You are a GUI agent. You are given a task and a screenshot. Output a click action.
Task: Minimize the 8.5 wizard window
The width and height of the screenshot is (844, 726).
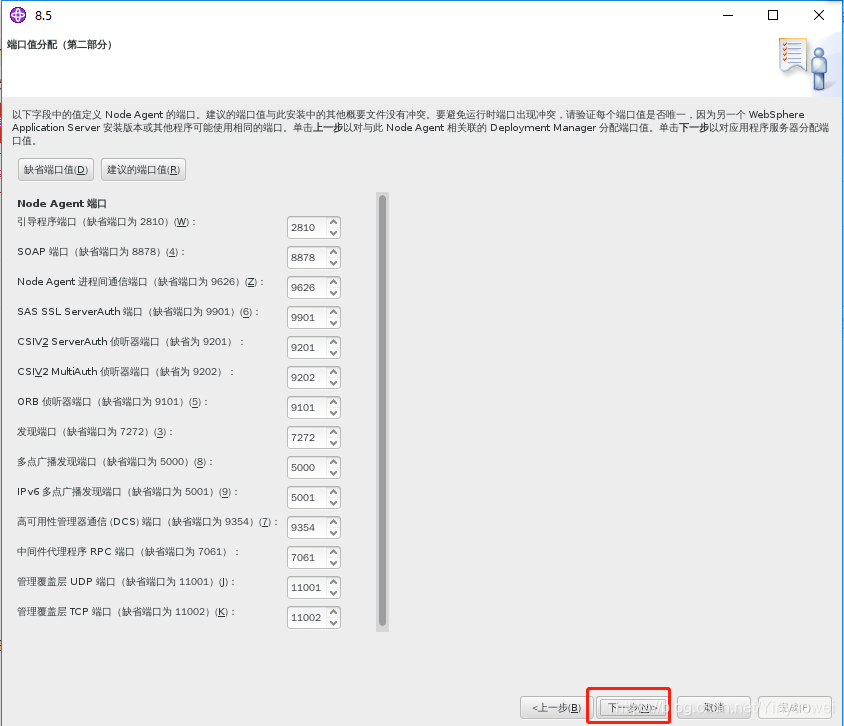coord(728,15)
